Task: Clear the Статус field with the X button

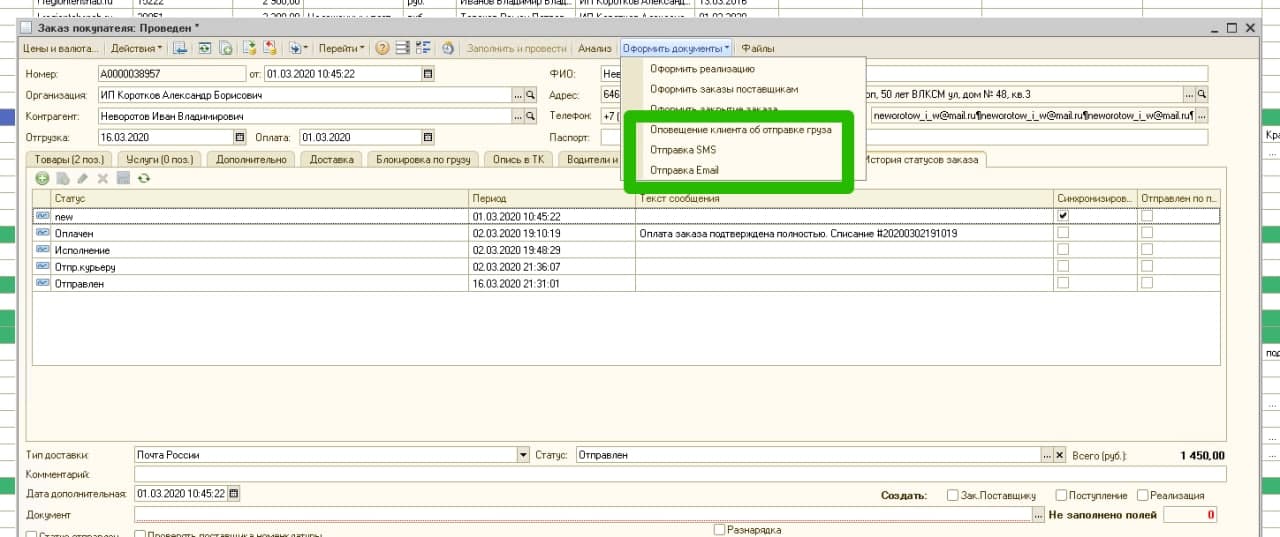Action: [1060, 455]
